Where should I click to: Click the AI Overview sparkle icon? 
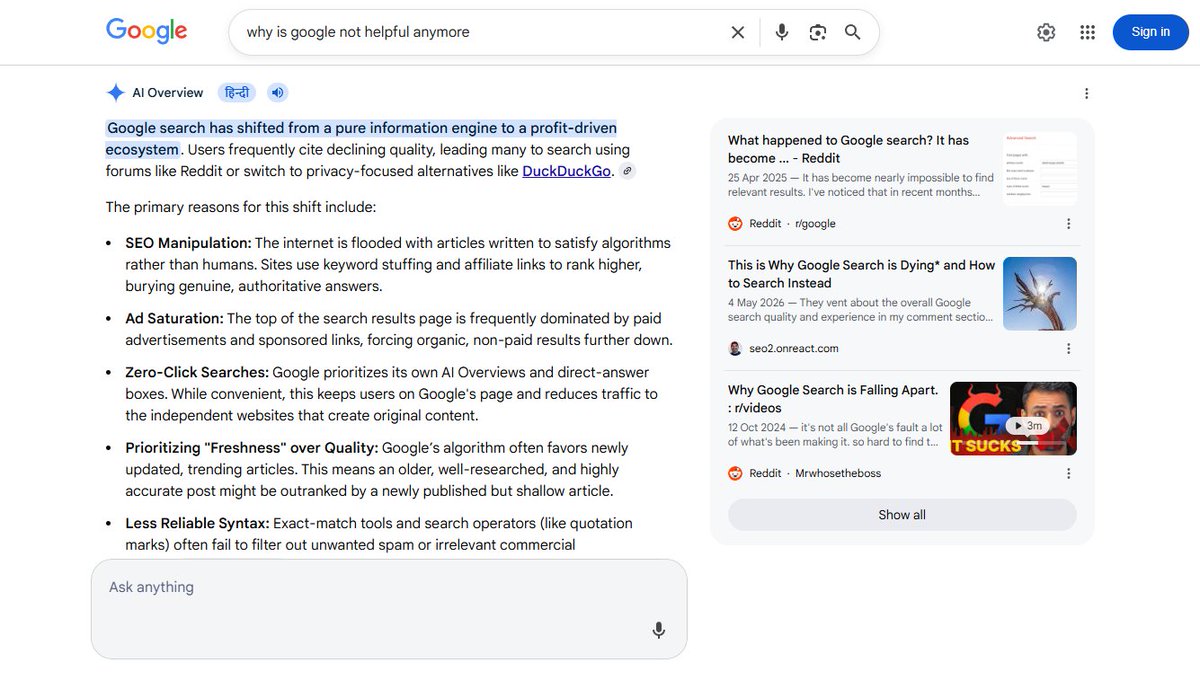point(116,93)
